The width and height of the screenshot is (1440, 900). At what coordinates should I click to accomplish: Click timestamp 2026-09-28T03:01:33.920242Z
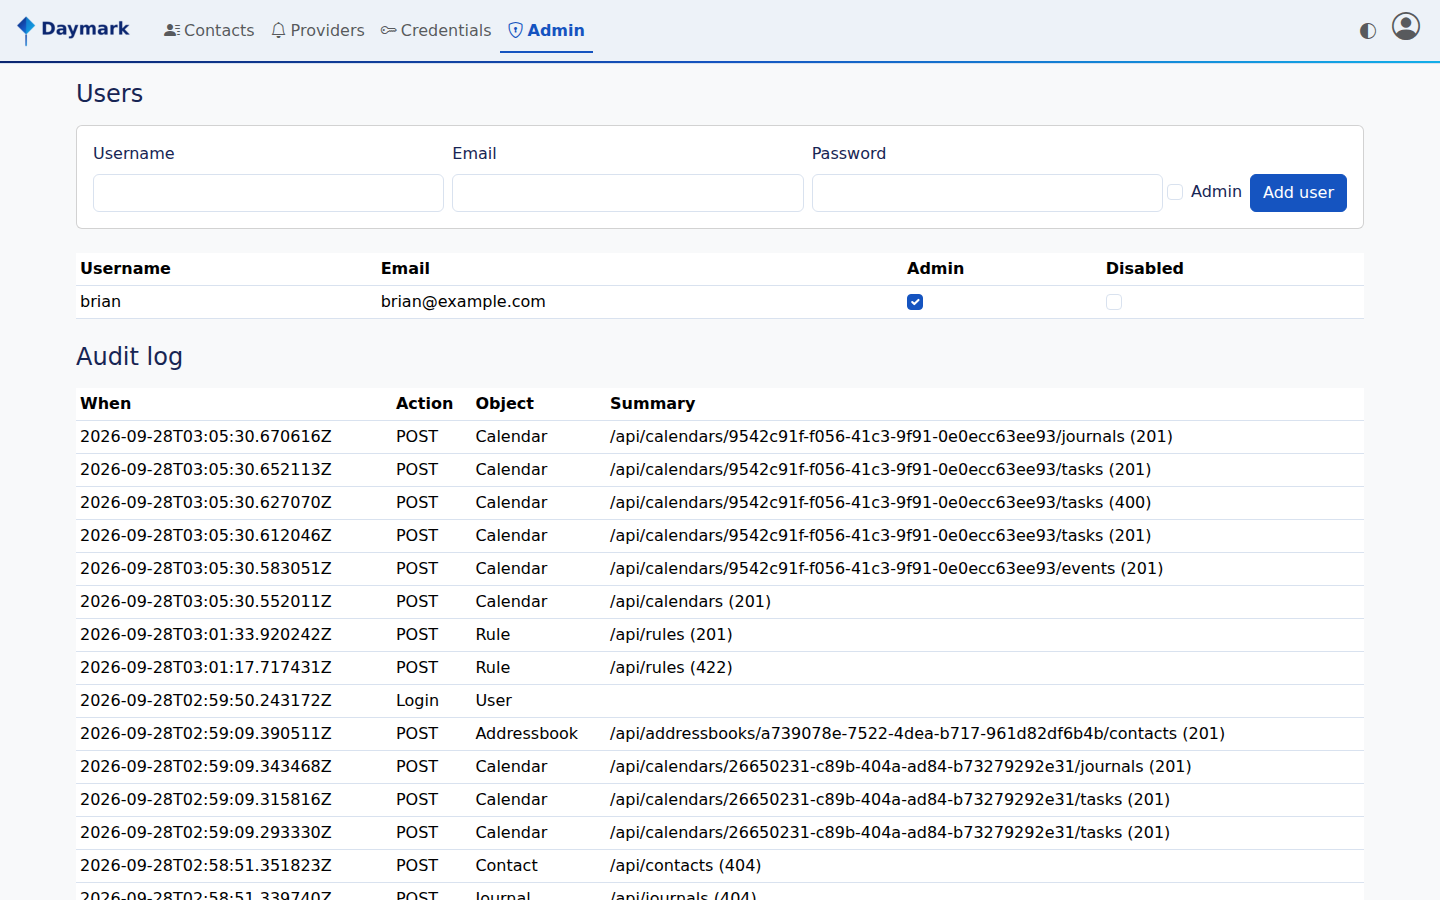pyautogui.click(x=206, y=635)
